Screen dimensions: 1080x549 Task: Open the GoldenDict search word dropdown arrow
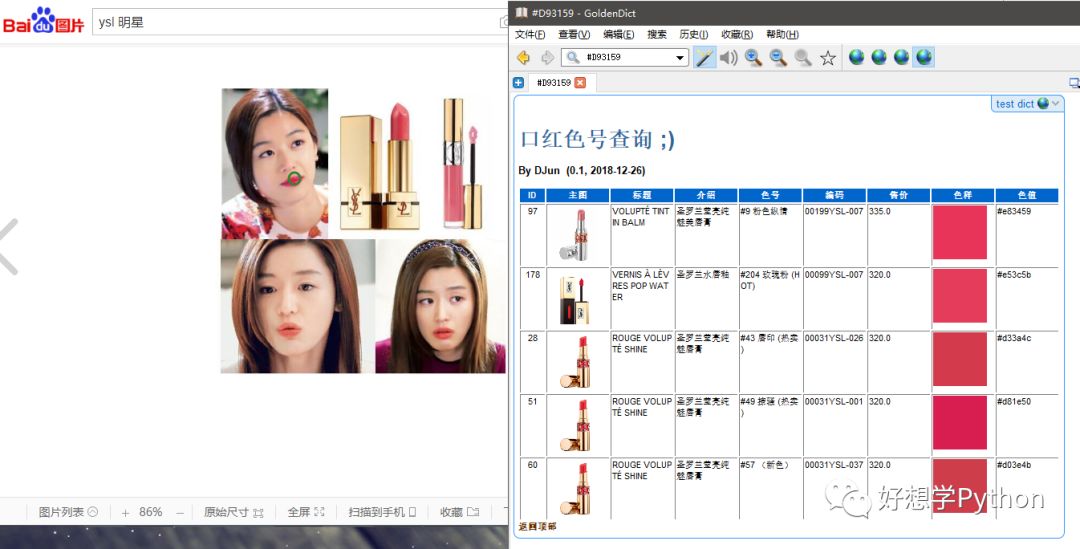click(680, 58)
